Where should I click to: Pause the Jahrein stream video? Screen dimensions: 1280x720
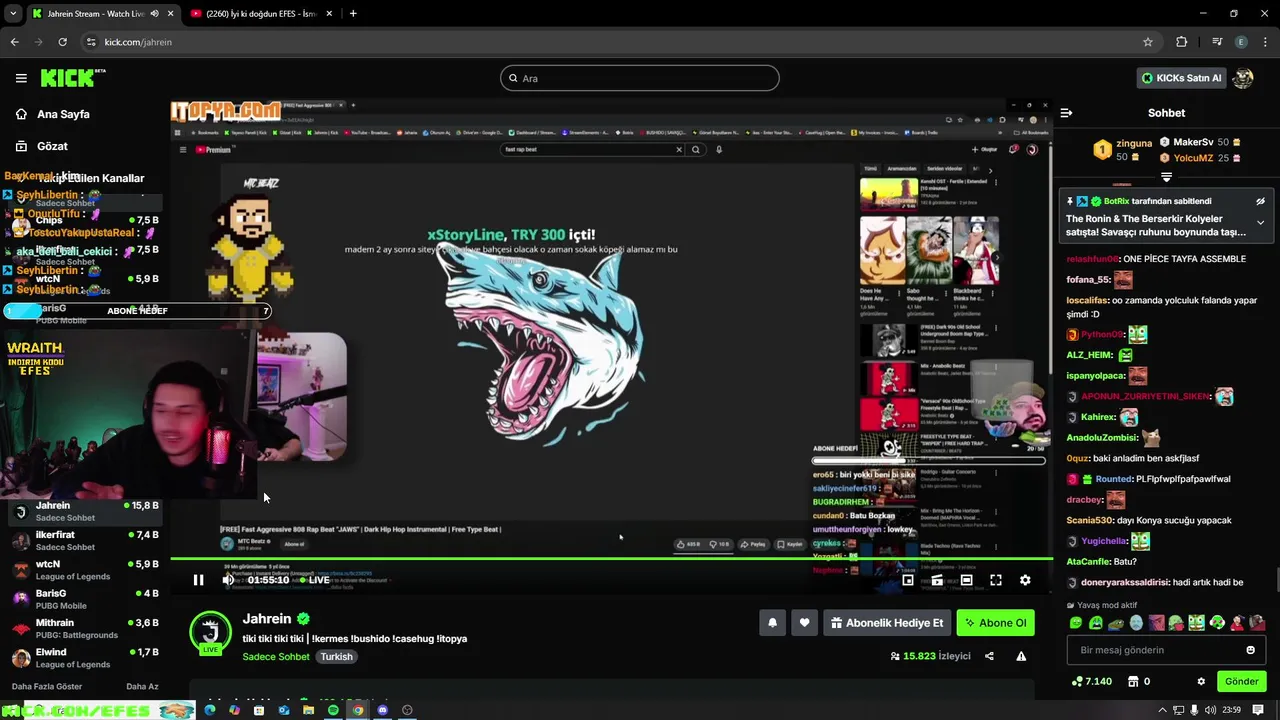point(198,580)
